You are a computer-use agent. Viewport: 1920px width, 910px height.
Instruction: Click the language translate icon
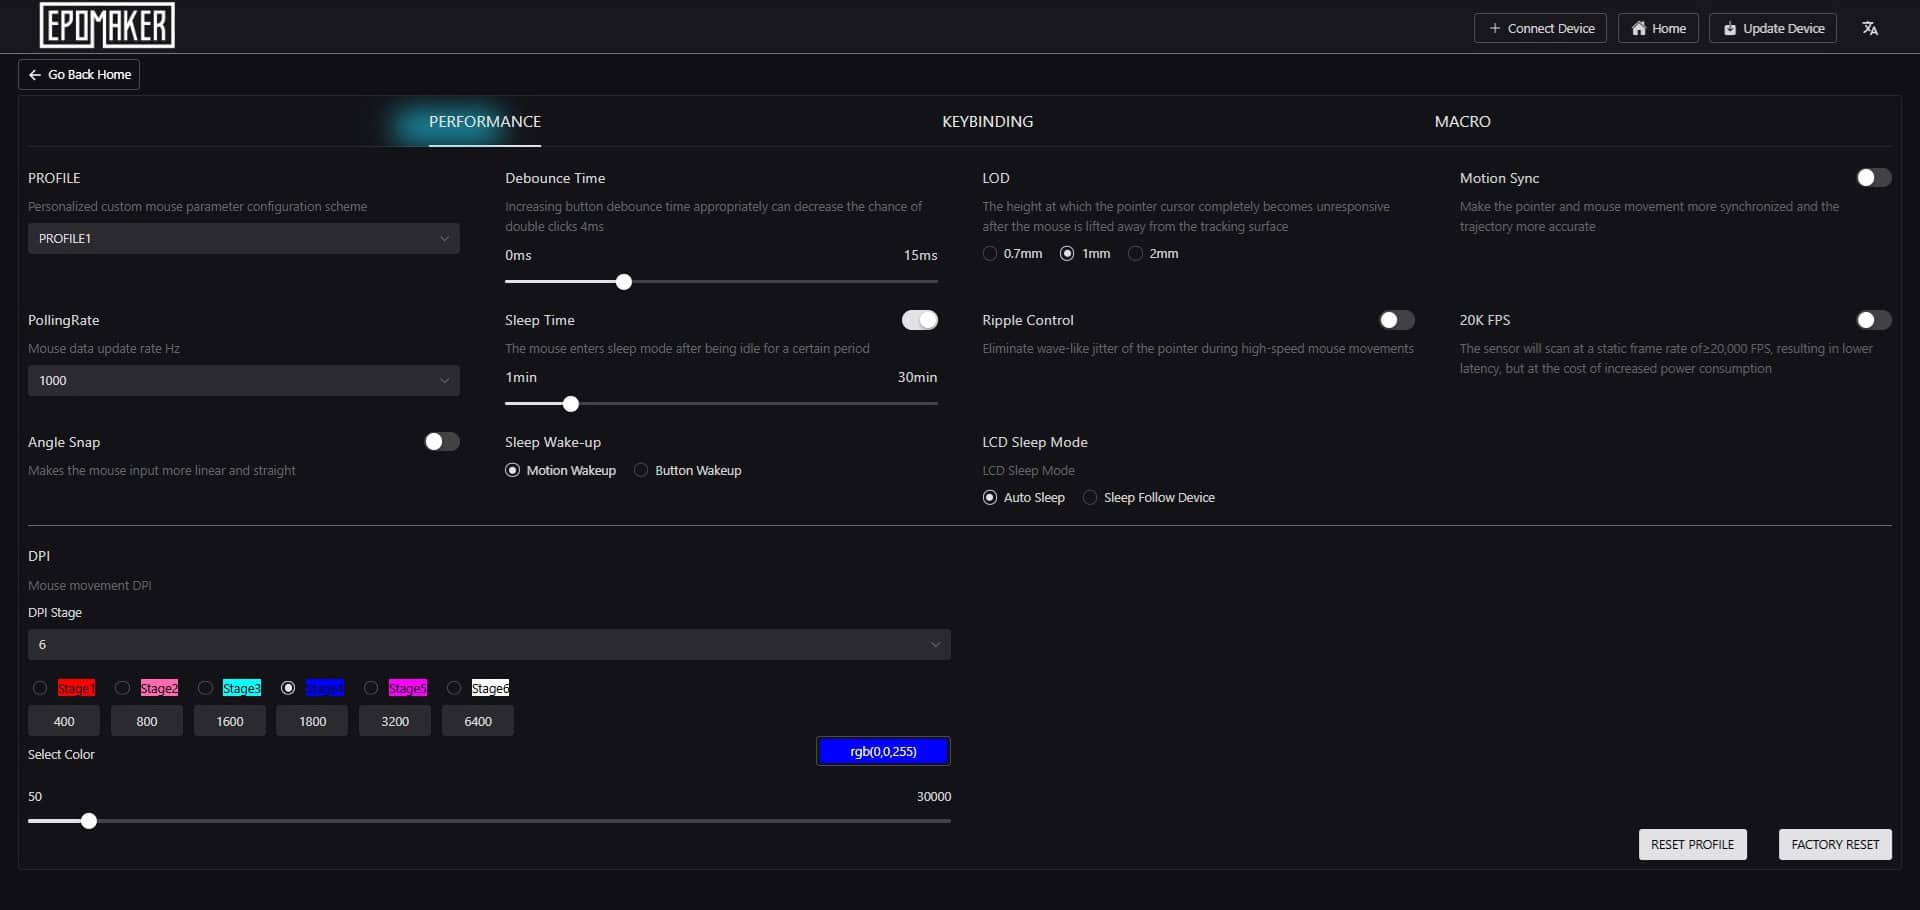click(x=1870, y=28)
